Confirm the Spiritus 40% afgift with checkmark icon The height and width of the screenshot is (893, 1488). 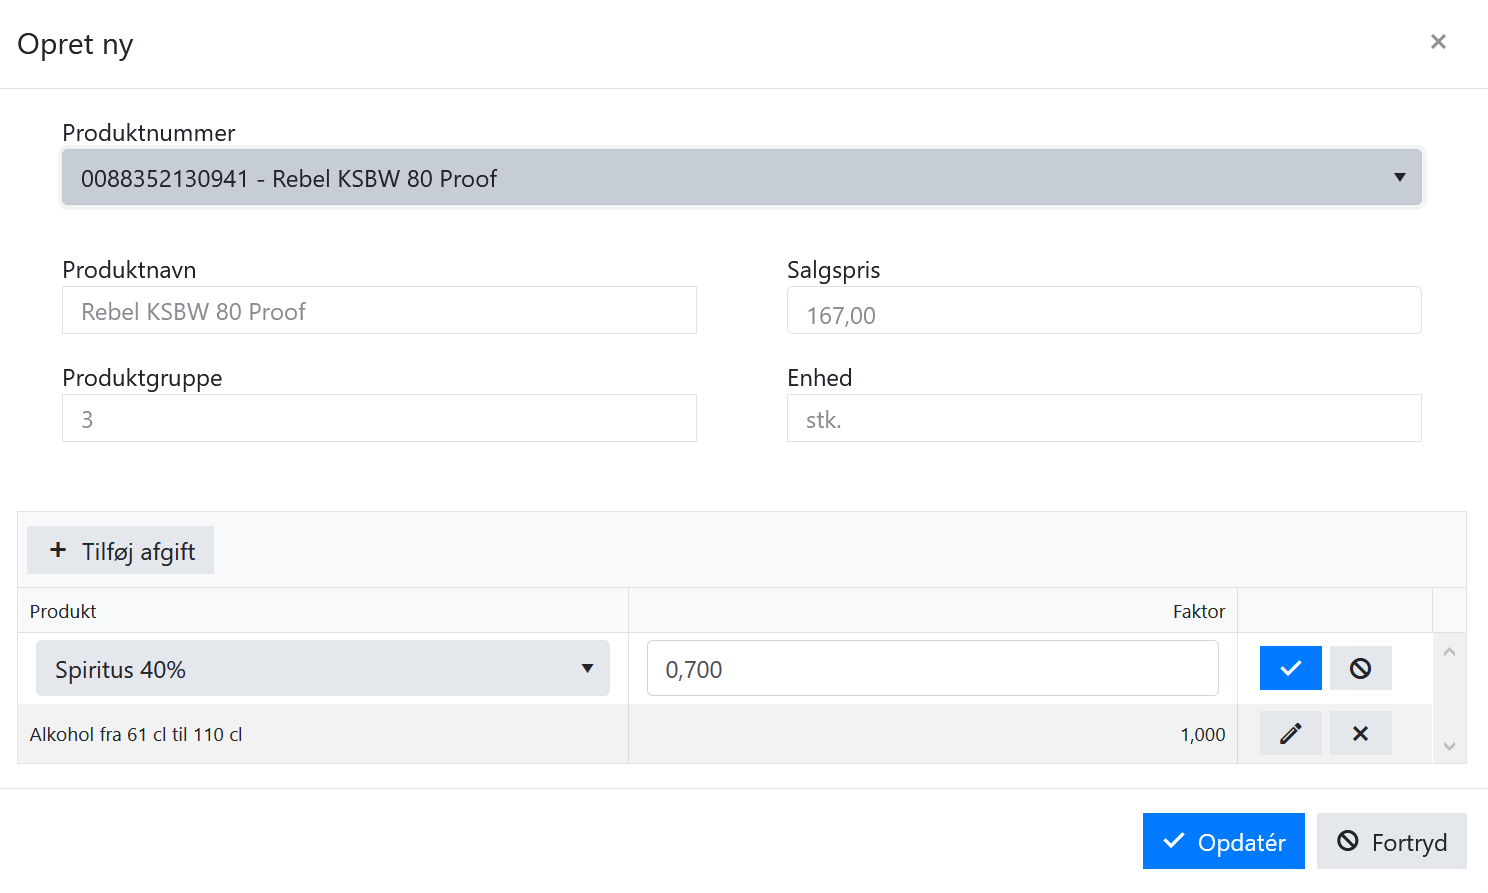point(1290,668)
